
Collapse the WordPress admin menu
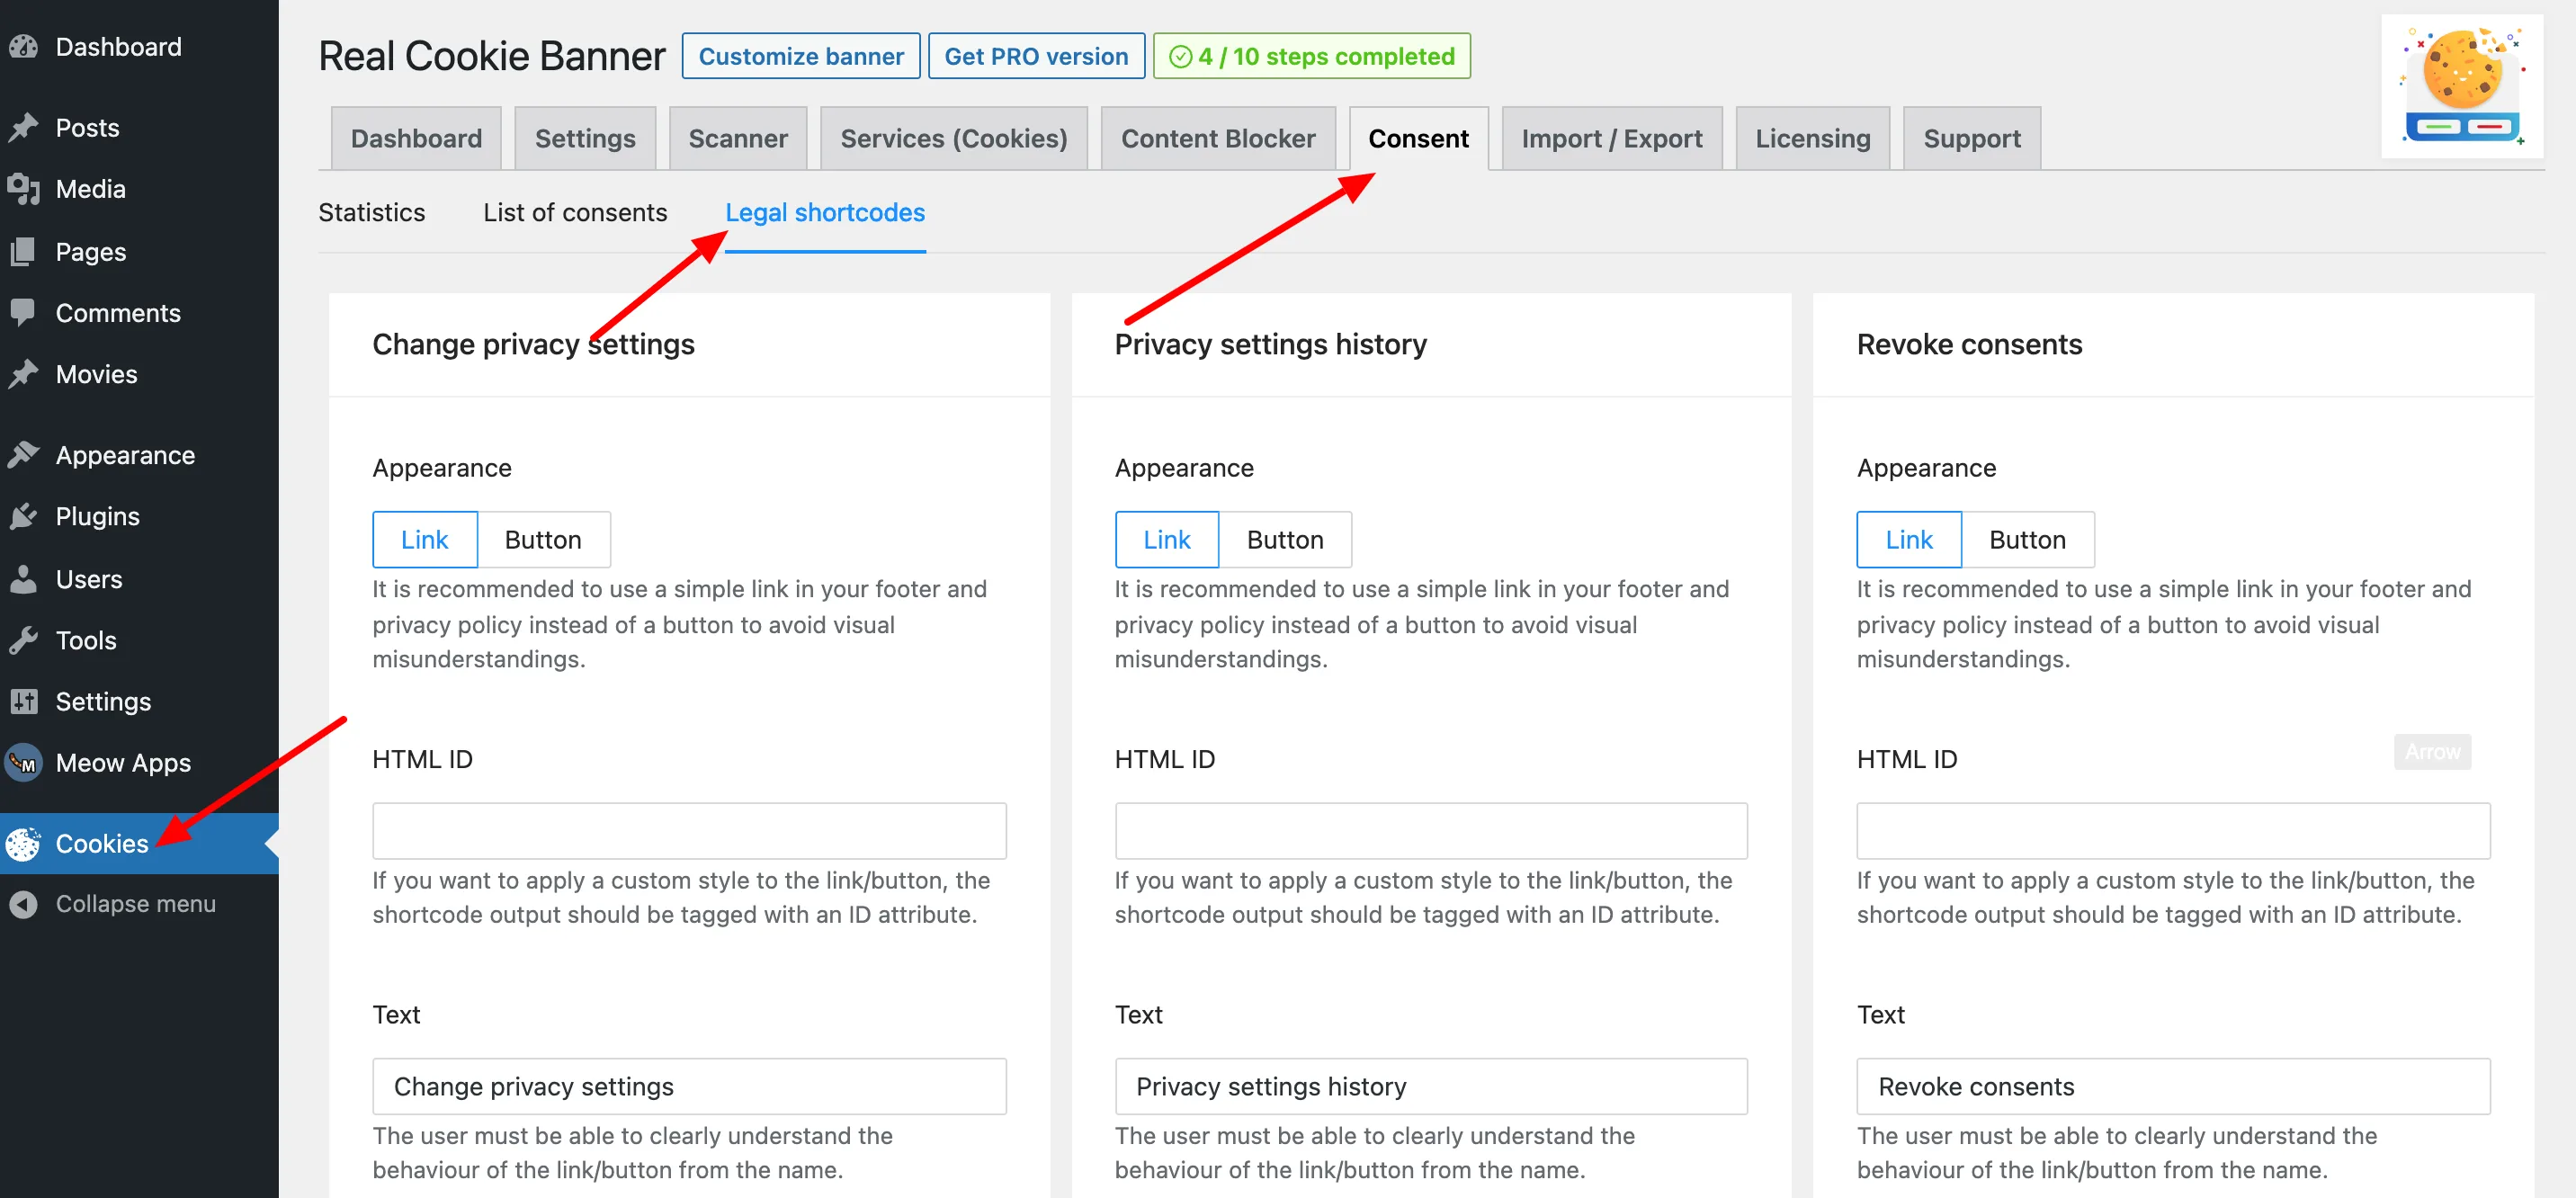[134, 904]
